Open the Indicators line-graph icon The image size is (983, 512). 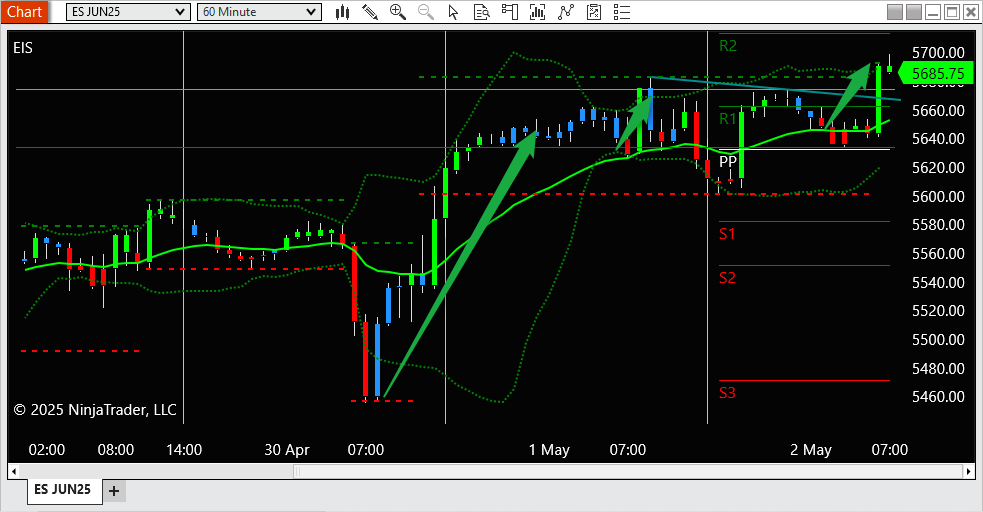(x=566, y=12)
